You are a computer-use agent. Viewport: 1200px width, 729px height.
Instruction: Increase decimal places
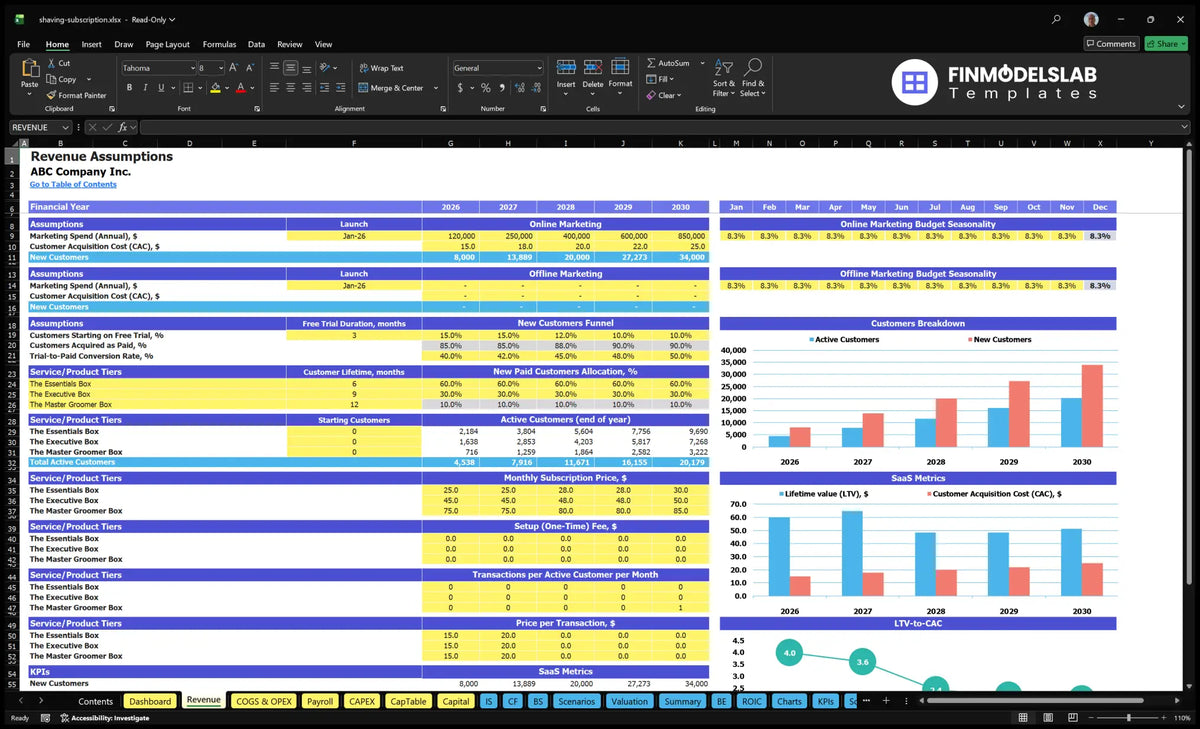pyautogui.click(x=519, y=88)
